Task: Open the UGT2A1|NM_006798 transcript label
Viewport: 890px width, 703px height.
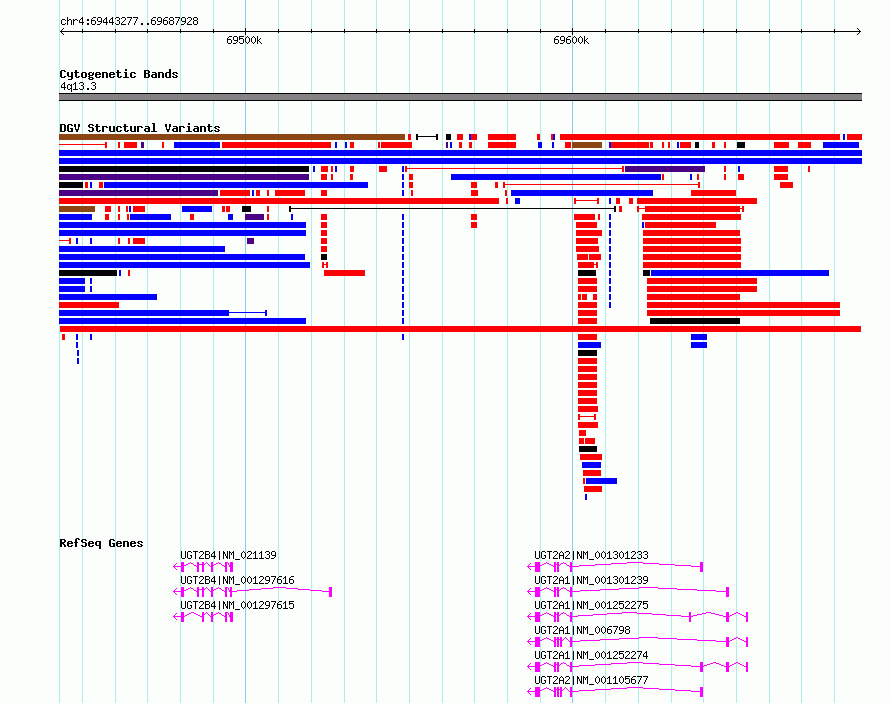Action: pyautogui.click(x=582, y=630)
